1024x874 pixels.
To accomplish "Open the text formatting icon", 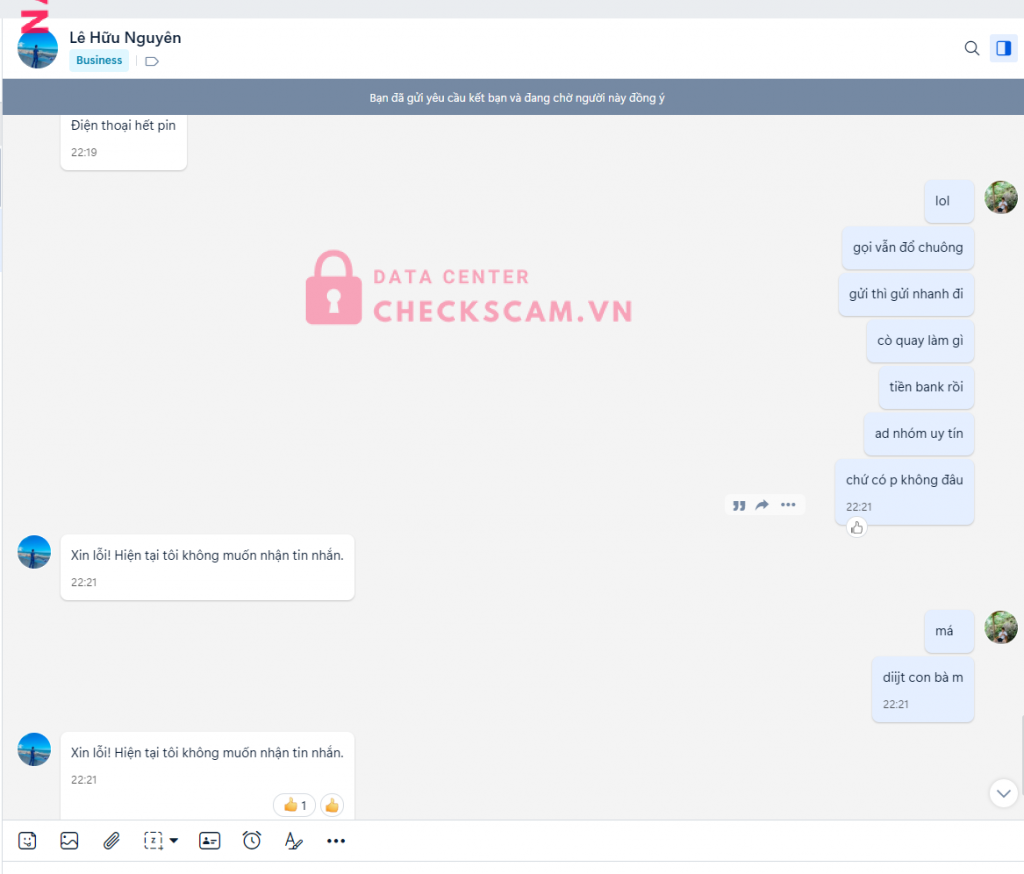I will (293, 841).
